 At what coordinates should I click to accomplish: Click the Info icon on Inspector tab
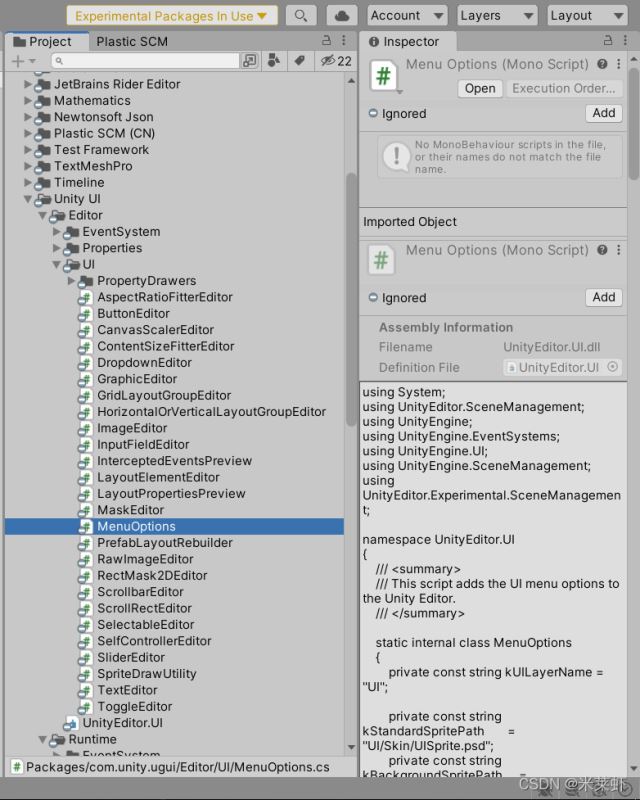click(x=374, y=41)
